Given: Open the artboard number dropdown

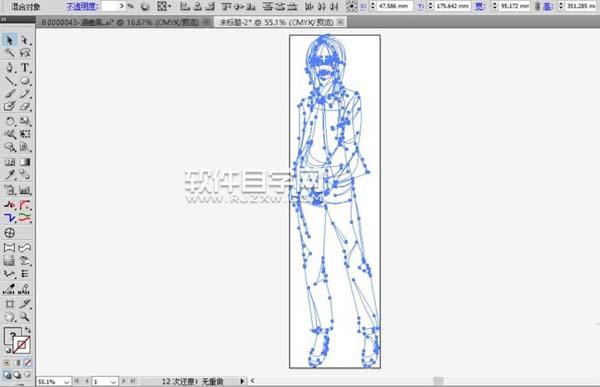Looking at the screenshot, I should pos(105,382).
